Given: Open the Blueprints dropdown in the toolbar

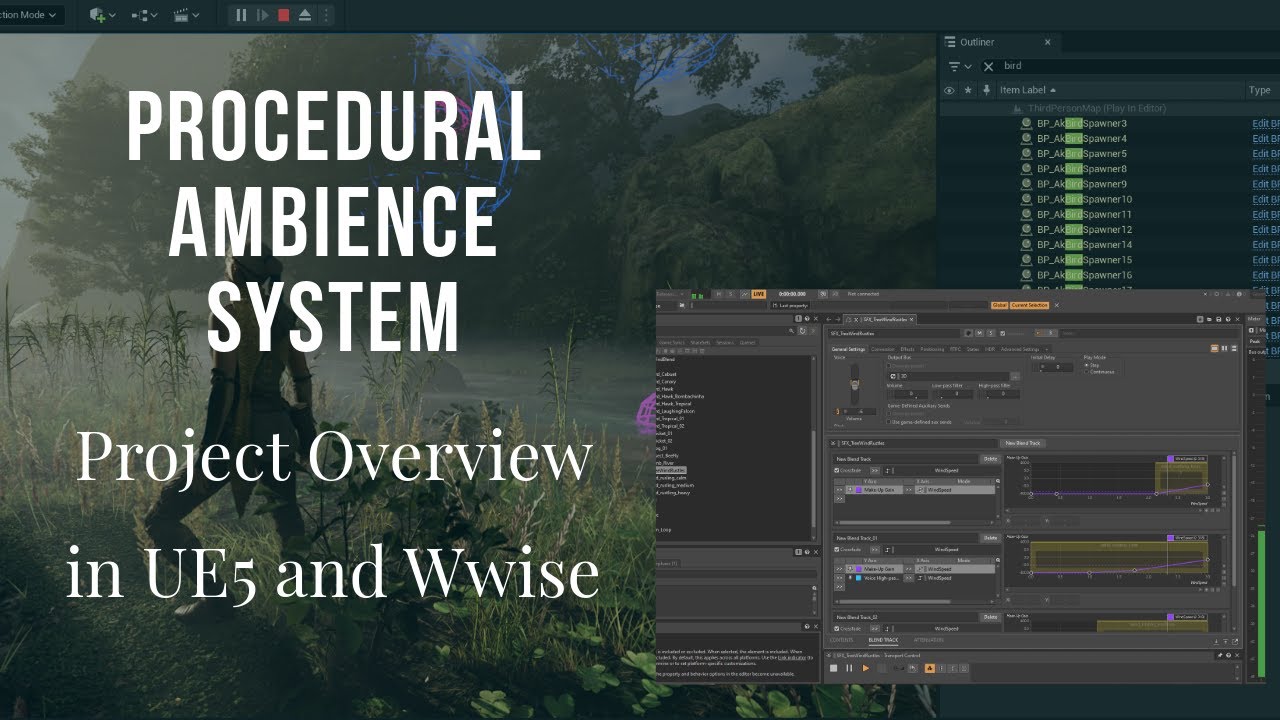Looking at the screenshot, I should click(x=144, y=15).
